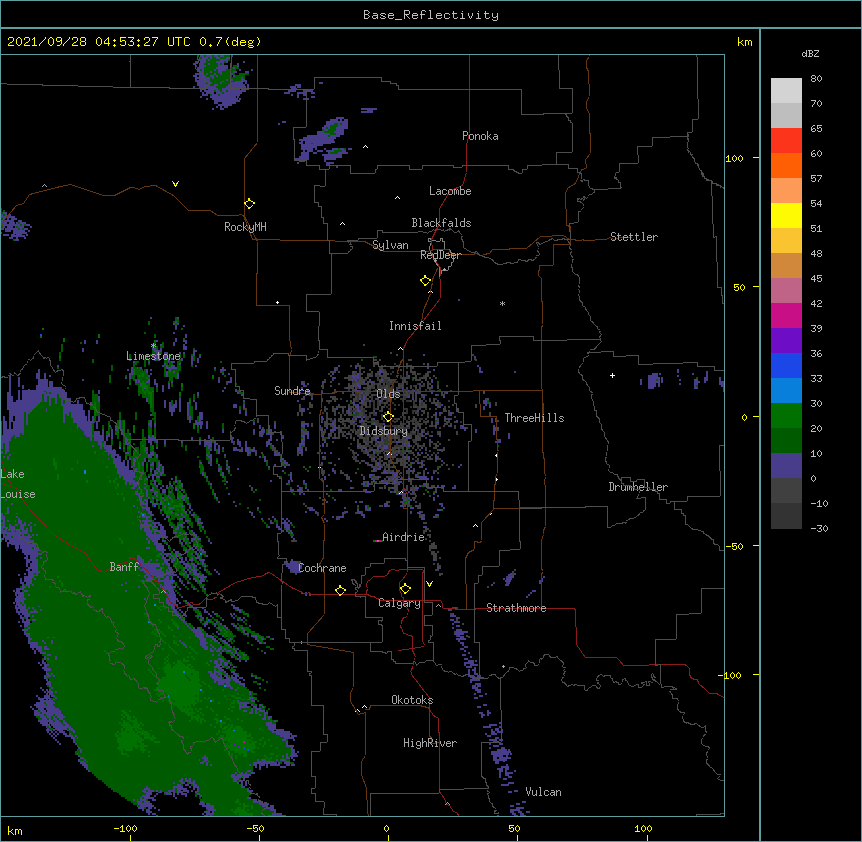Click the Banff label
Viewport: 862px width, 842px height.
pyautogui.click(x=124, y=567)
